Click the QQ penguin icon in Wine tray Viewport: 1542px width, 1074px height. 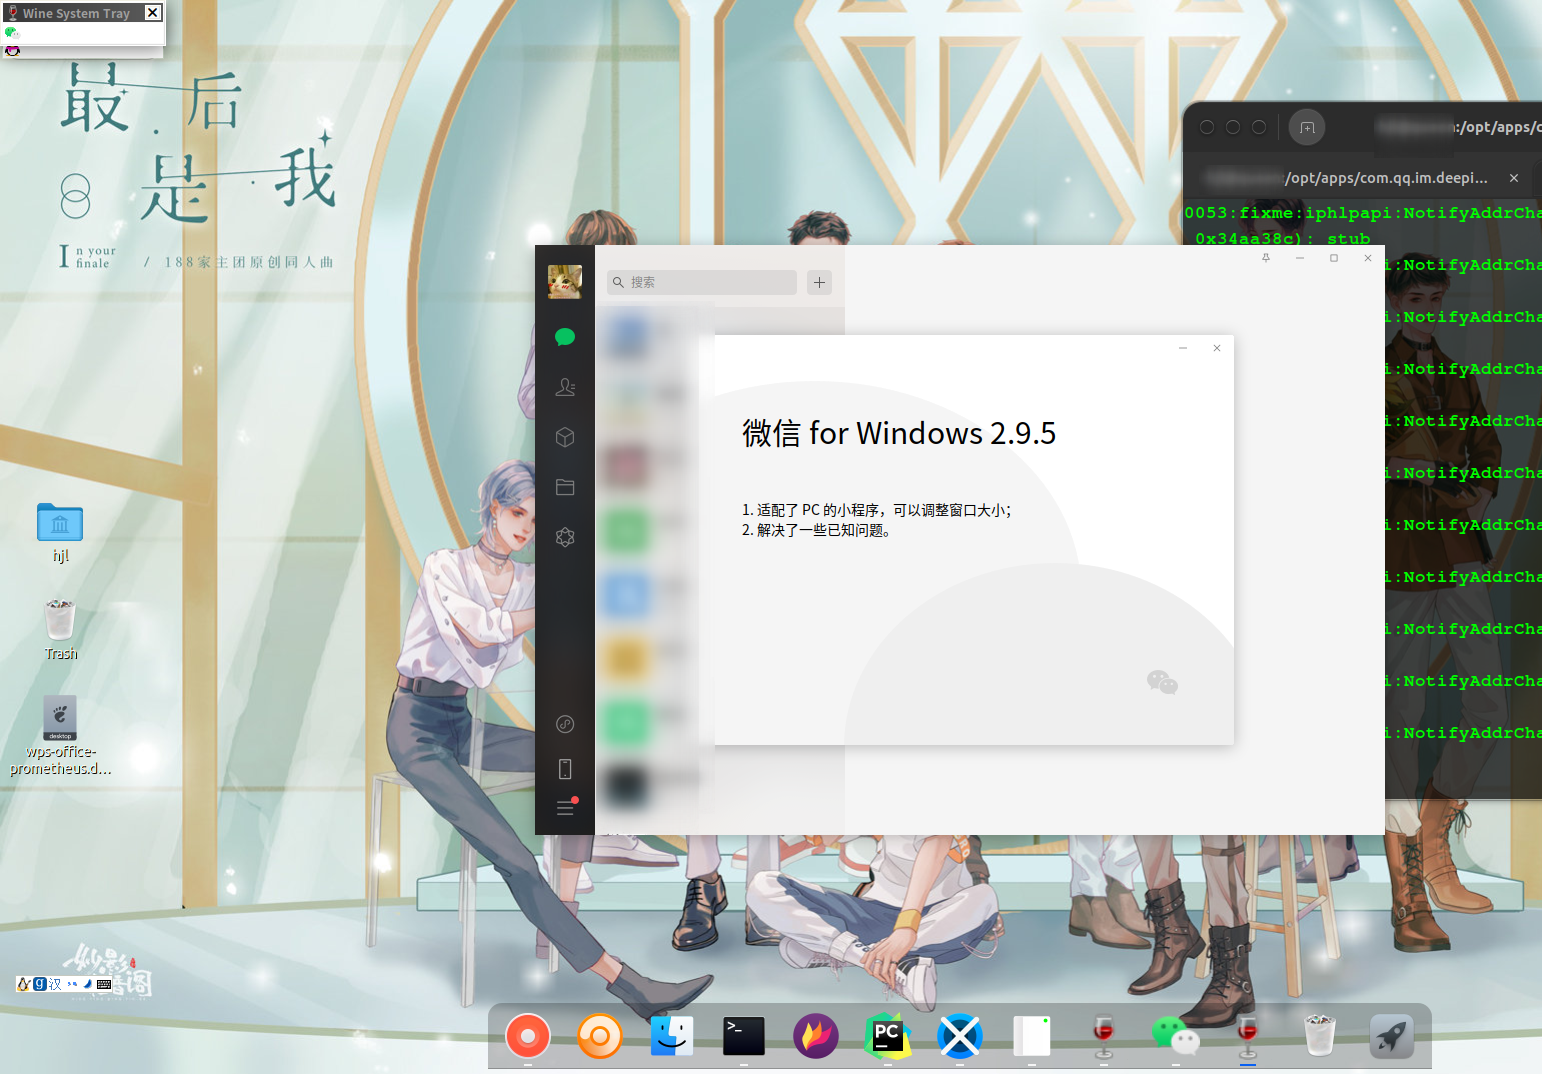click(x=12, y=50)
